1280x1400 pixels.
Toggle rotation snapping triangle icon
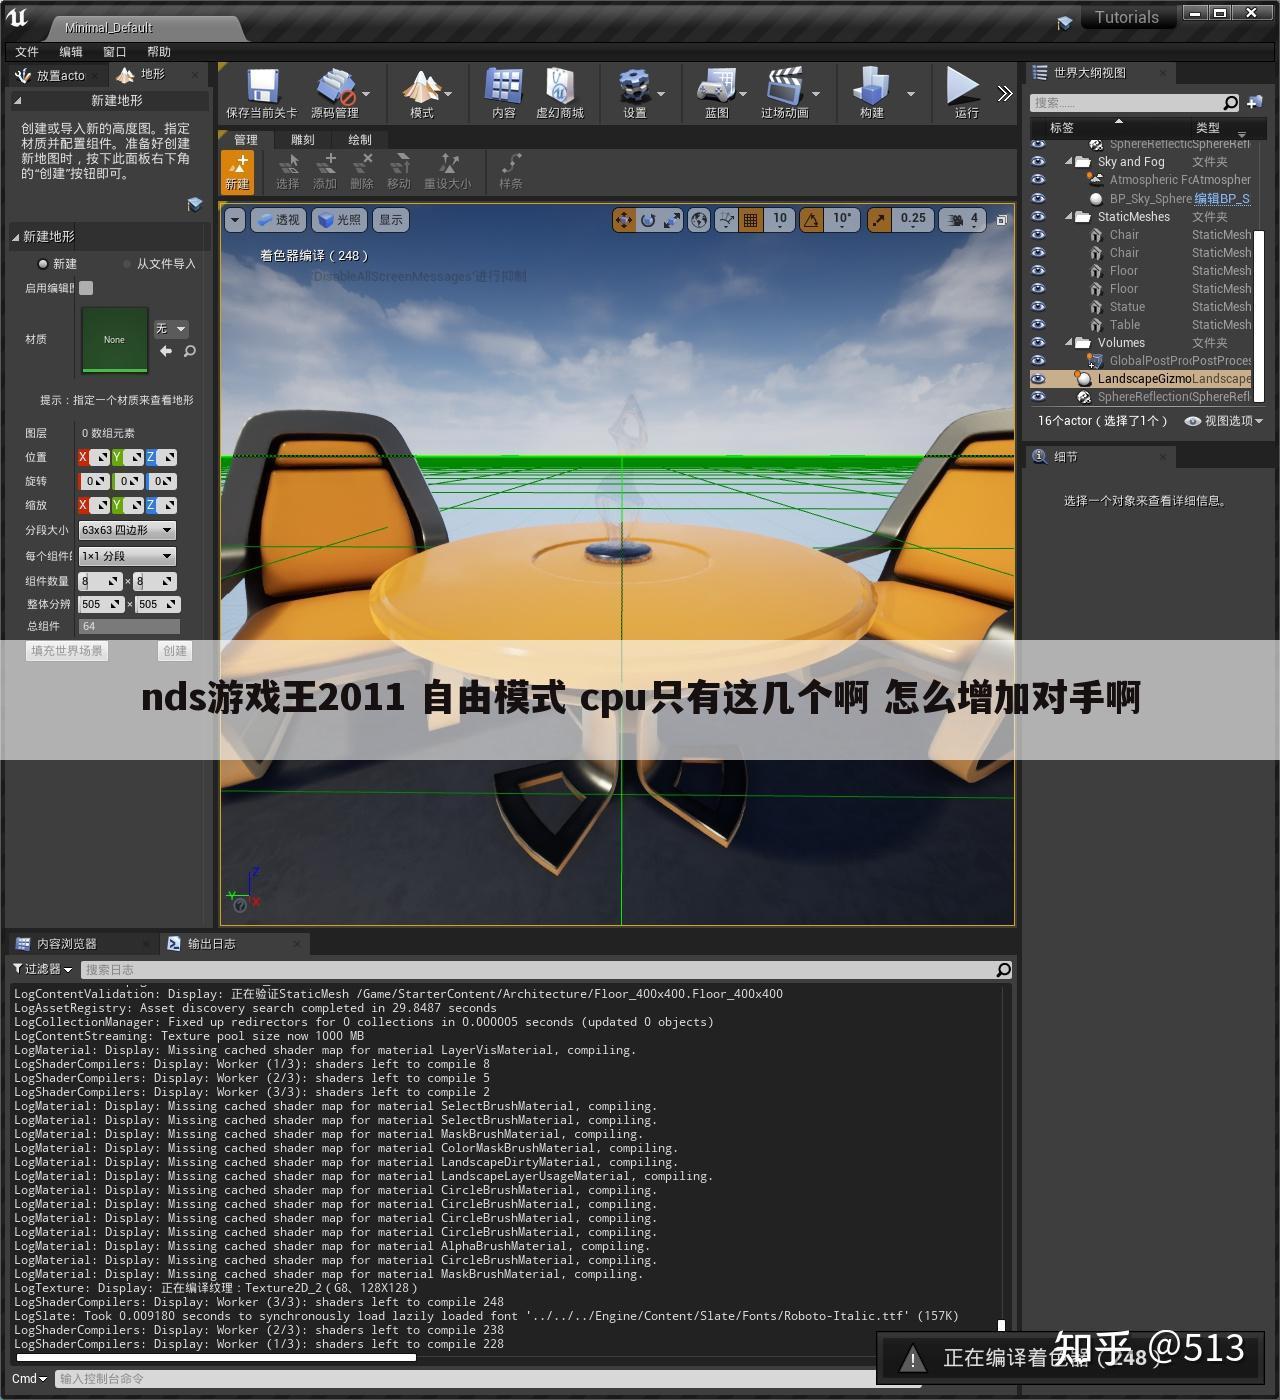click(811, 220)
